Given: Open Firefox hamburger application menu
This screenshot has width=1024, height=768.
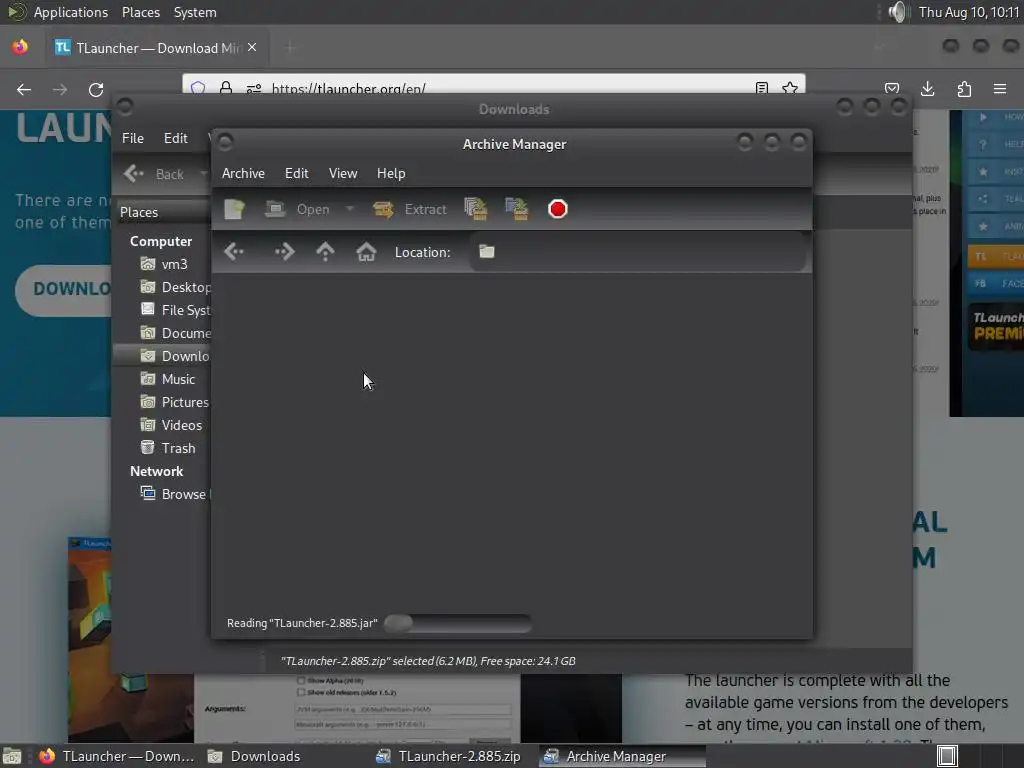Looking at the screenshot, I should point(1000,89).
